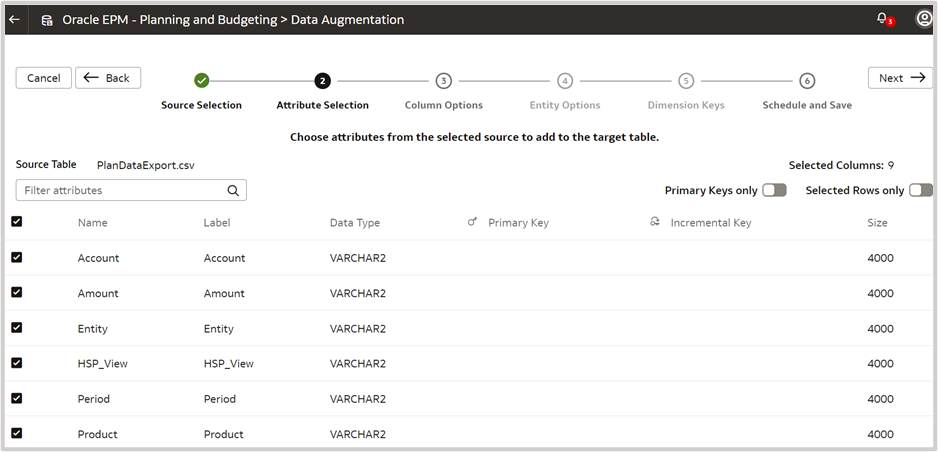Enable the Primary Keys only toggle

(x=774, y=190)
